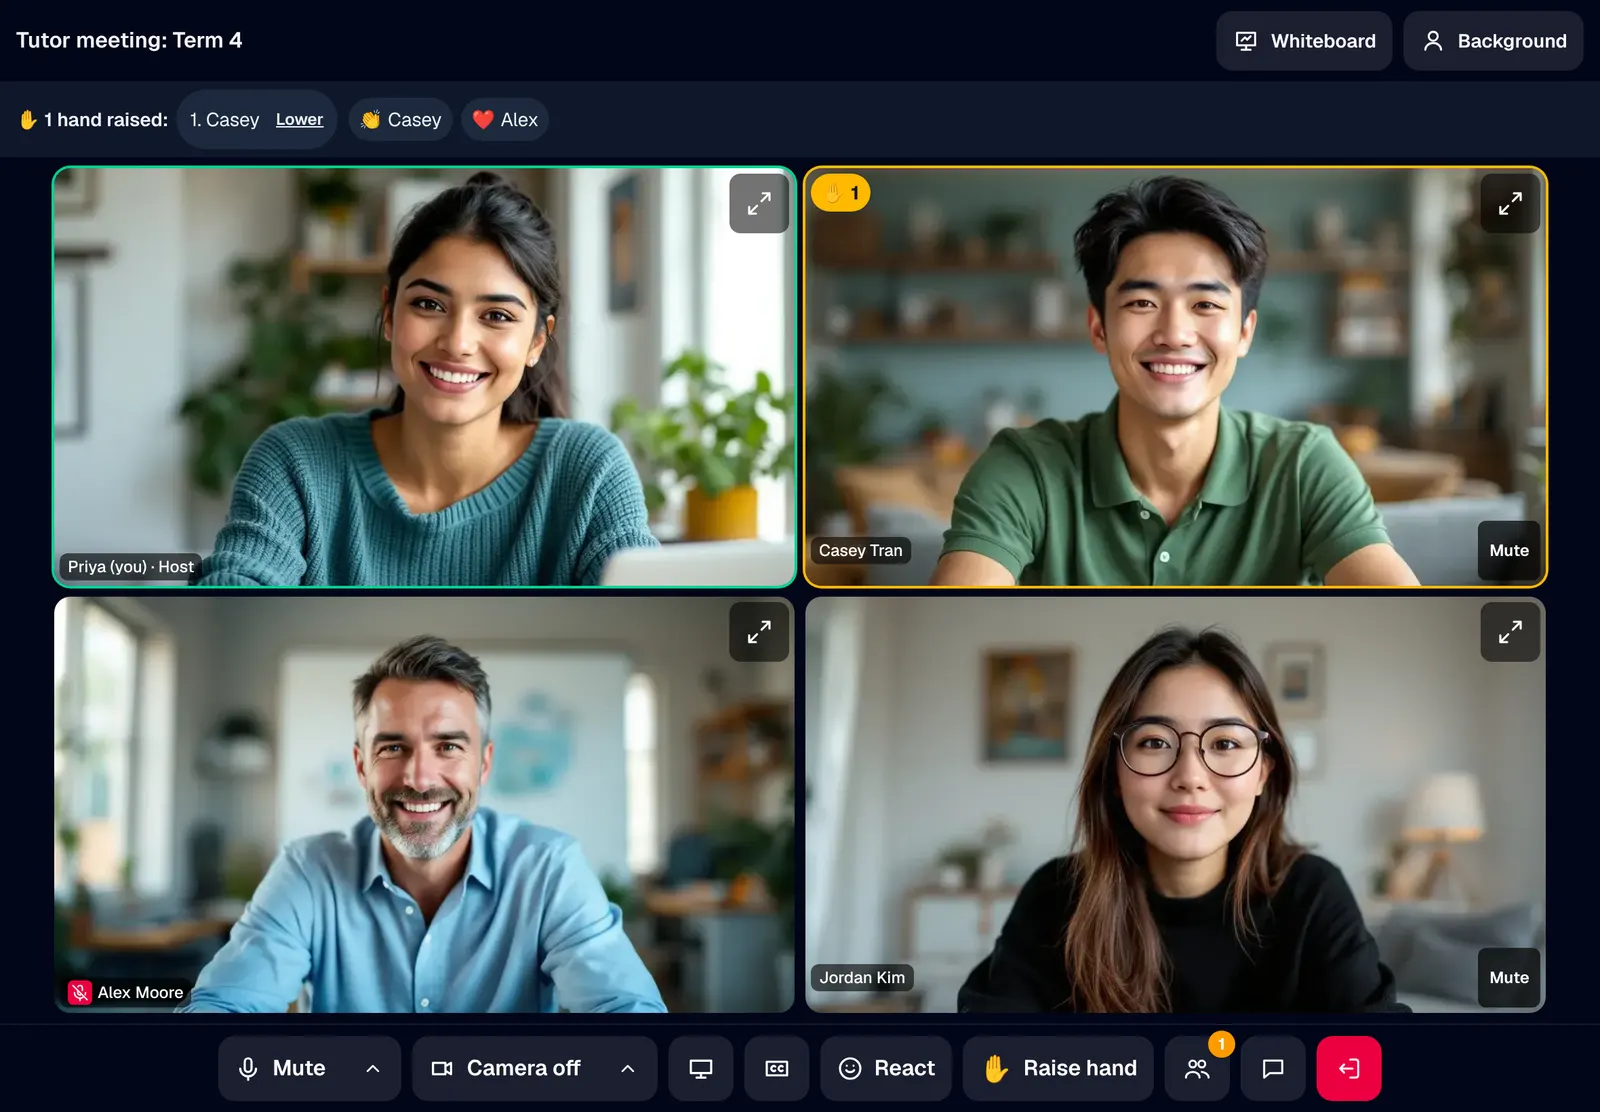The width and height of the screenshot is (1600, 1112).
Task: Select the Priya (you) · Host label
Action: 131,567
